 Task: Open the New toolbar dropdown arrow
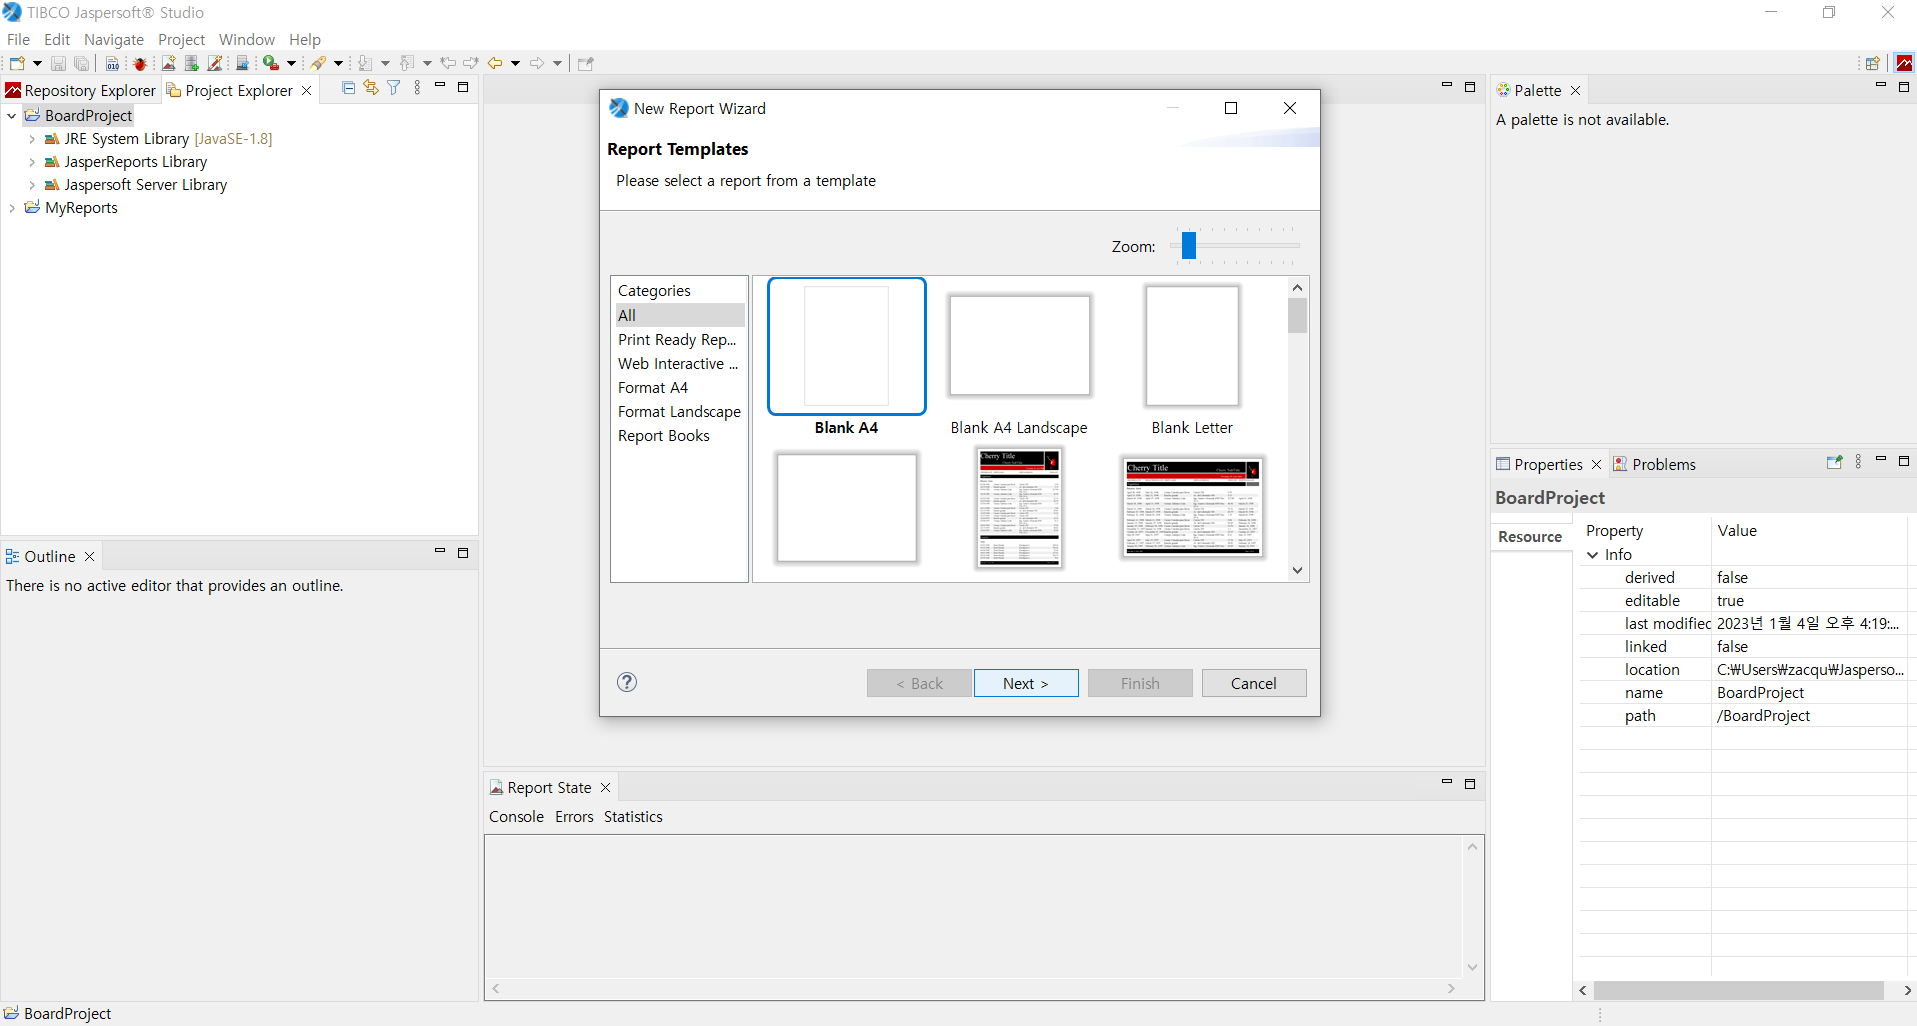(38, 63)
